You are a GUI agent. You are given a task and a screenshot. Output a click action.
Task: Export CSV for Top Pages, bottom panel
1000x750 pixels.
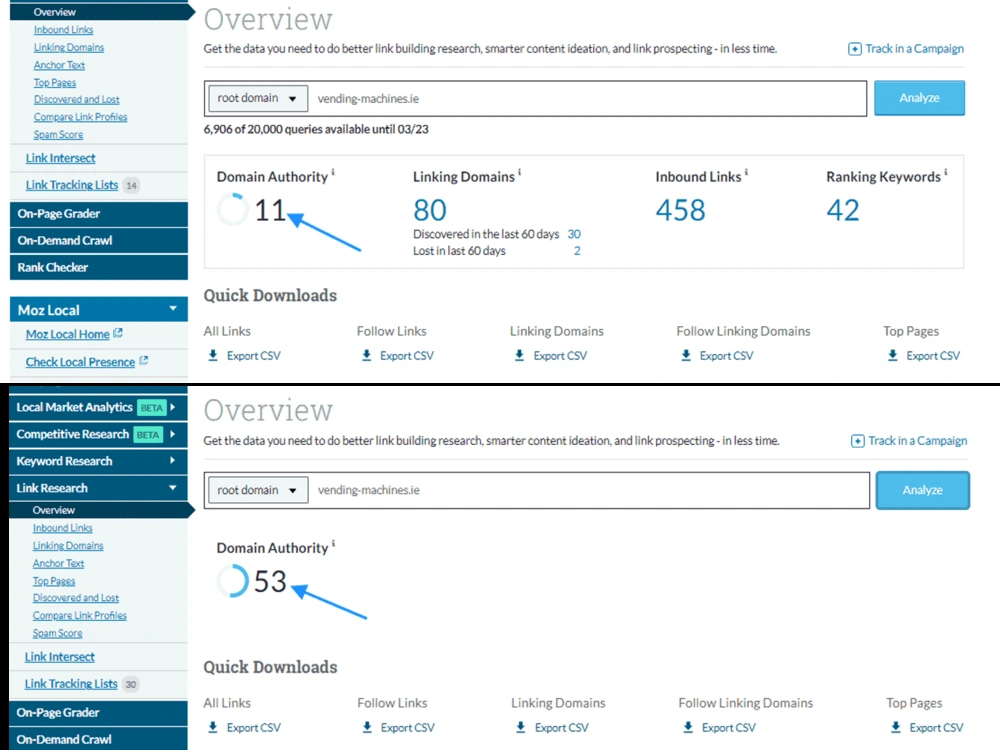(x=936, y=728)
